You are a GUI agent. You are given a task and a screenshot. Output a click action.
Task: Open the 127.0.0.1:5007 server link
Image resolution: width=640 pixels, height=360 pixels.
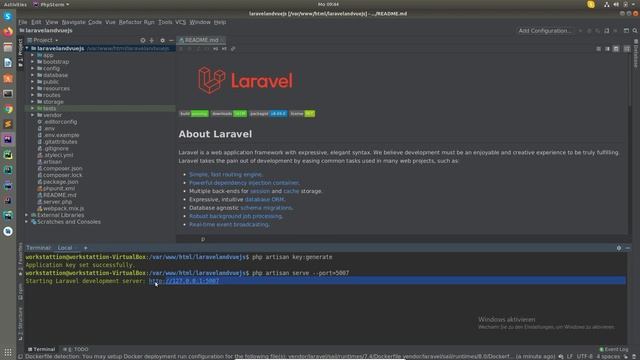click(x=184, y=281)
